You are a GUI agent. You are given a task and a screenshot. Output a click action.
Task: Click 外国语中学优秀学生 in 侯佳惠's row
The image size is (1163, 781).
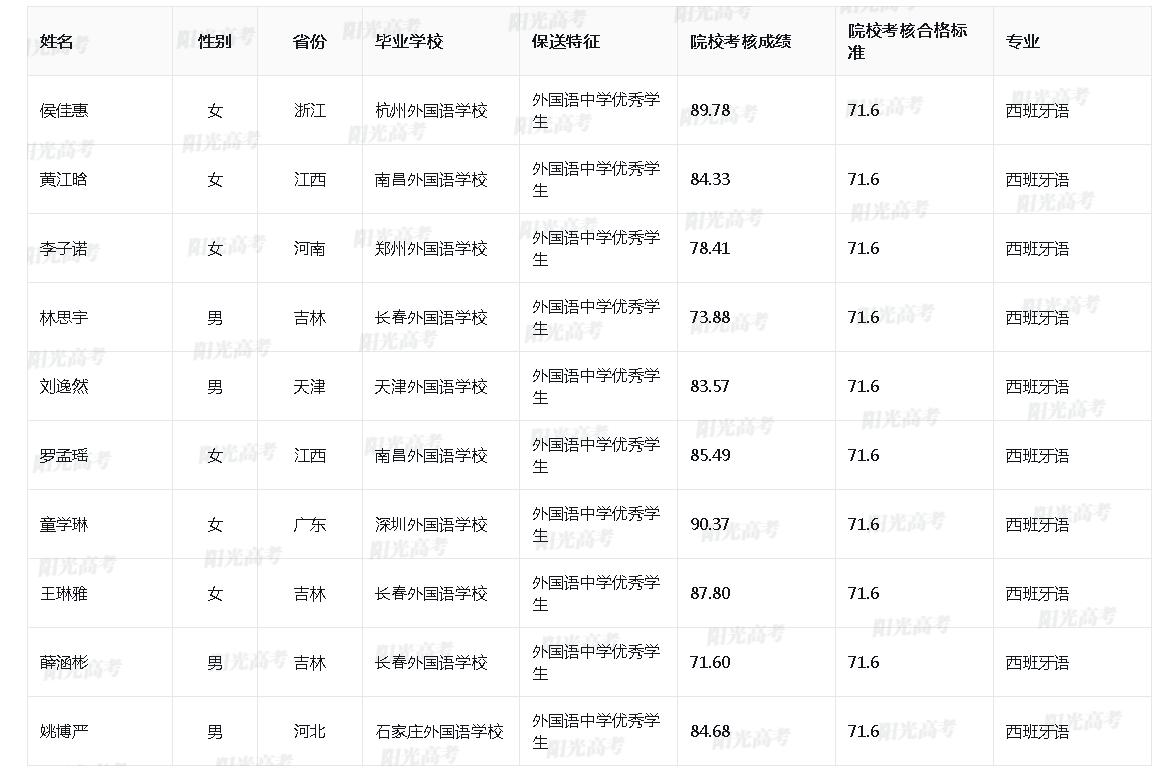[x=596, y=111]
